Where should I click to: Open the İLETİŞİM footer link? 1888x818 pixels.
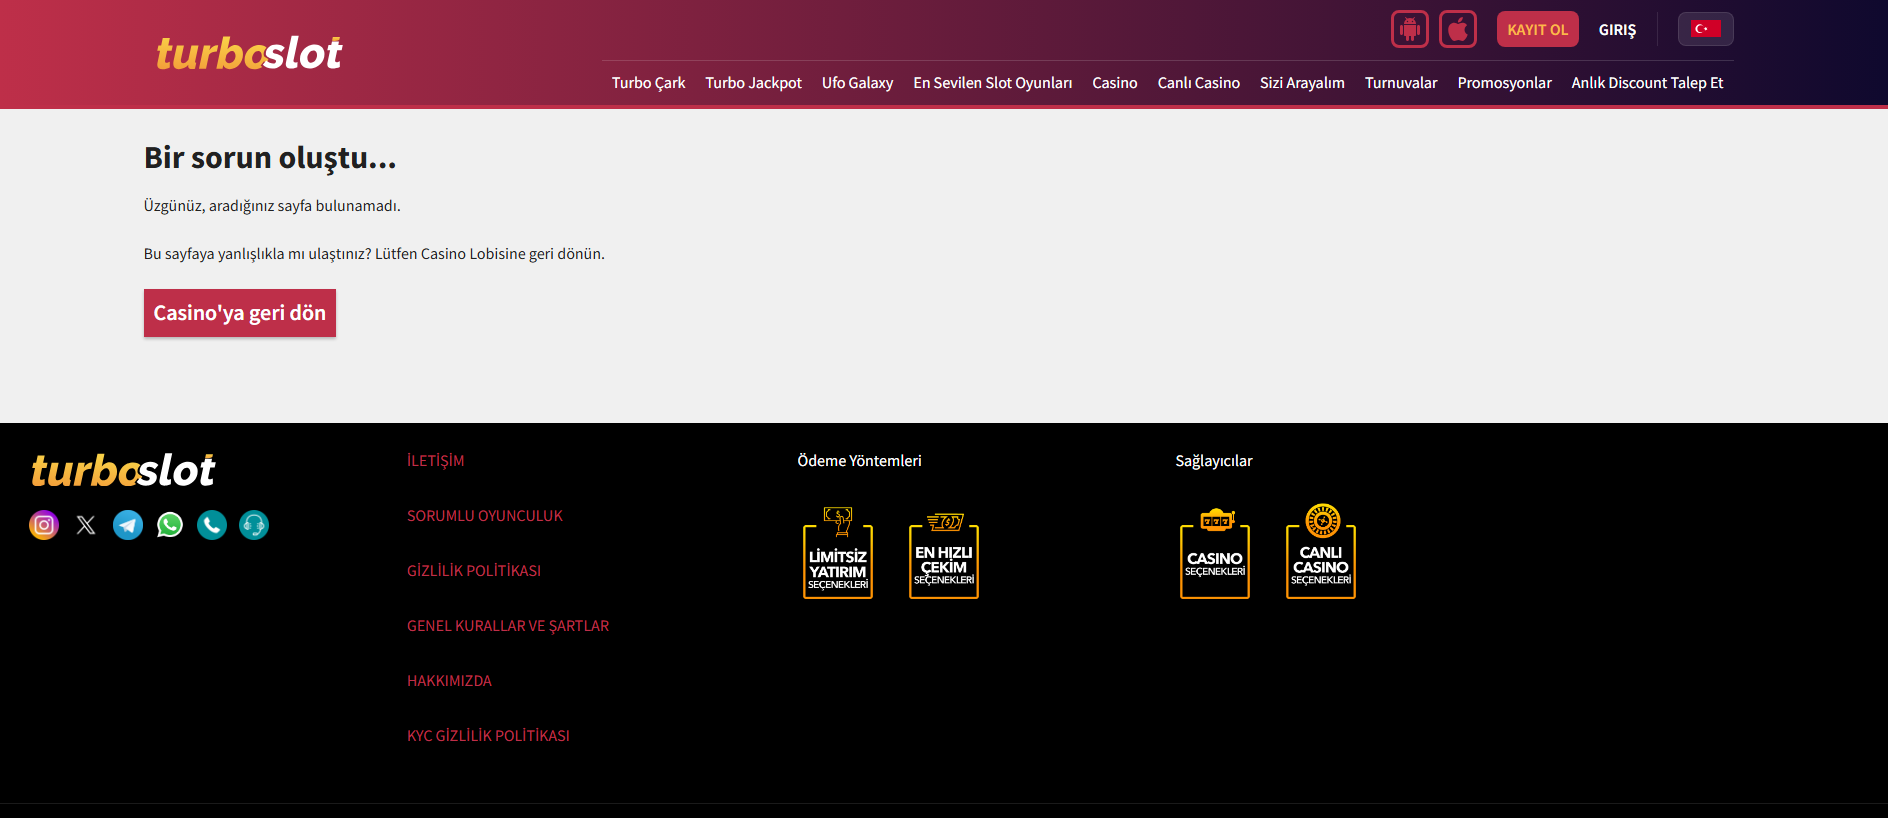click(x=436, y=461)
